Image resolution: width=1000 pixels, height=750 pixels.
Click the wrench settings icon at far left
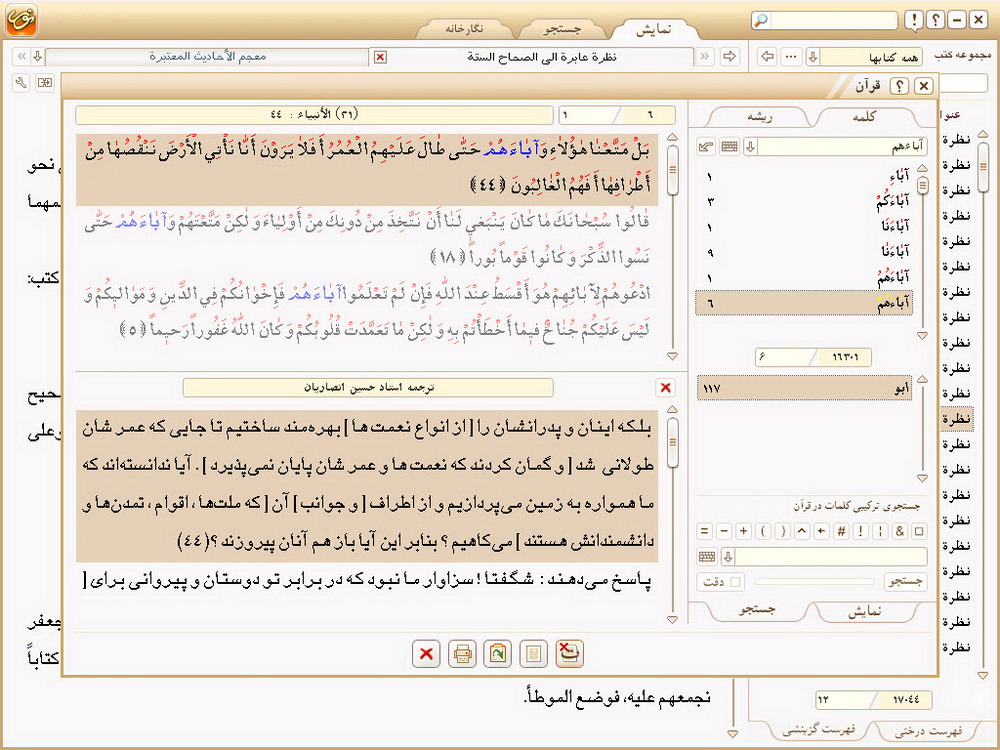pyautogui.click(x=22, y=82)
